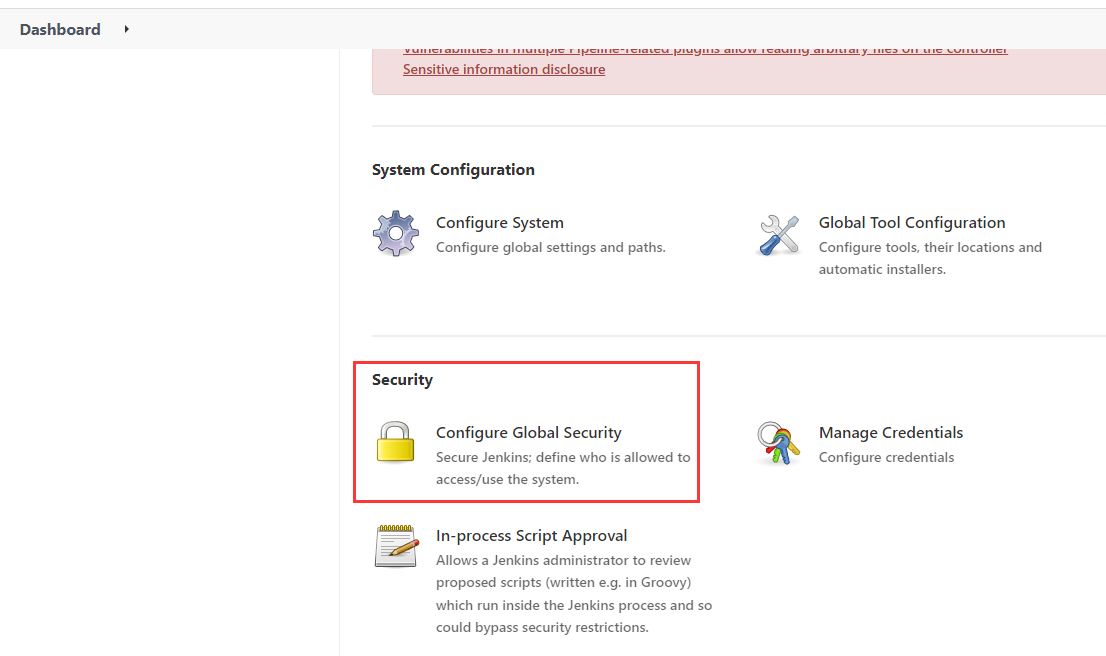Click the Script Approval notepad icon

pos(396,546)
